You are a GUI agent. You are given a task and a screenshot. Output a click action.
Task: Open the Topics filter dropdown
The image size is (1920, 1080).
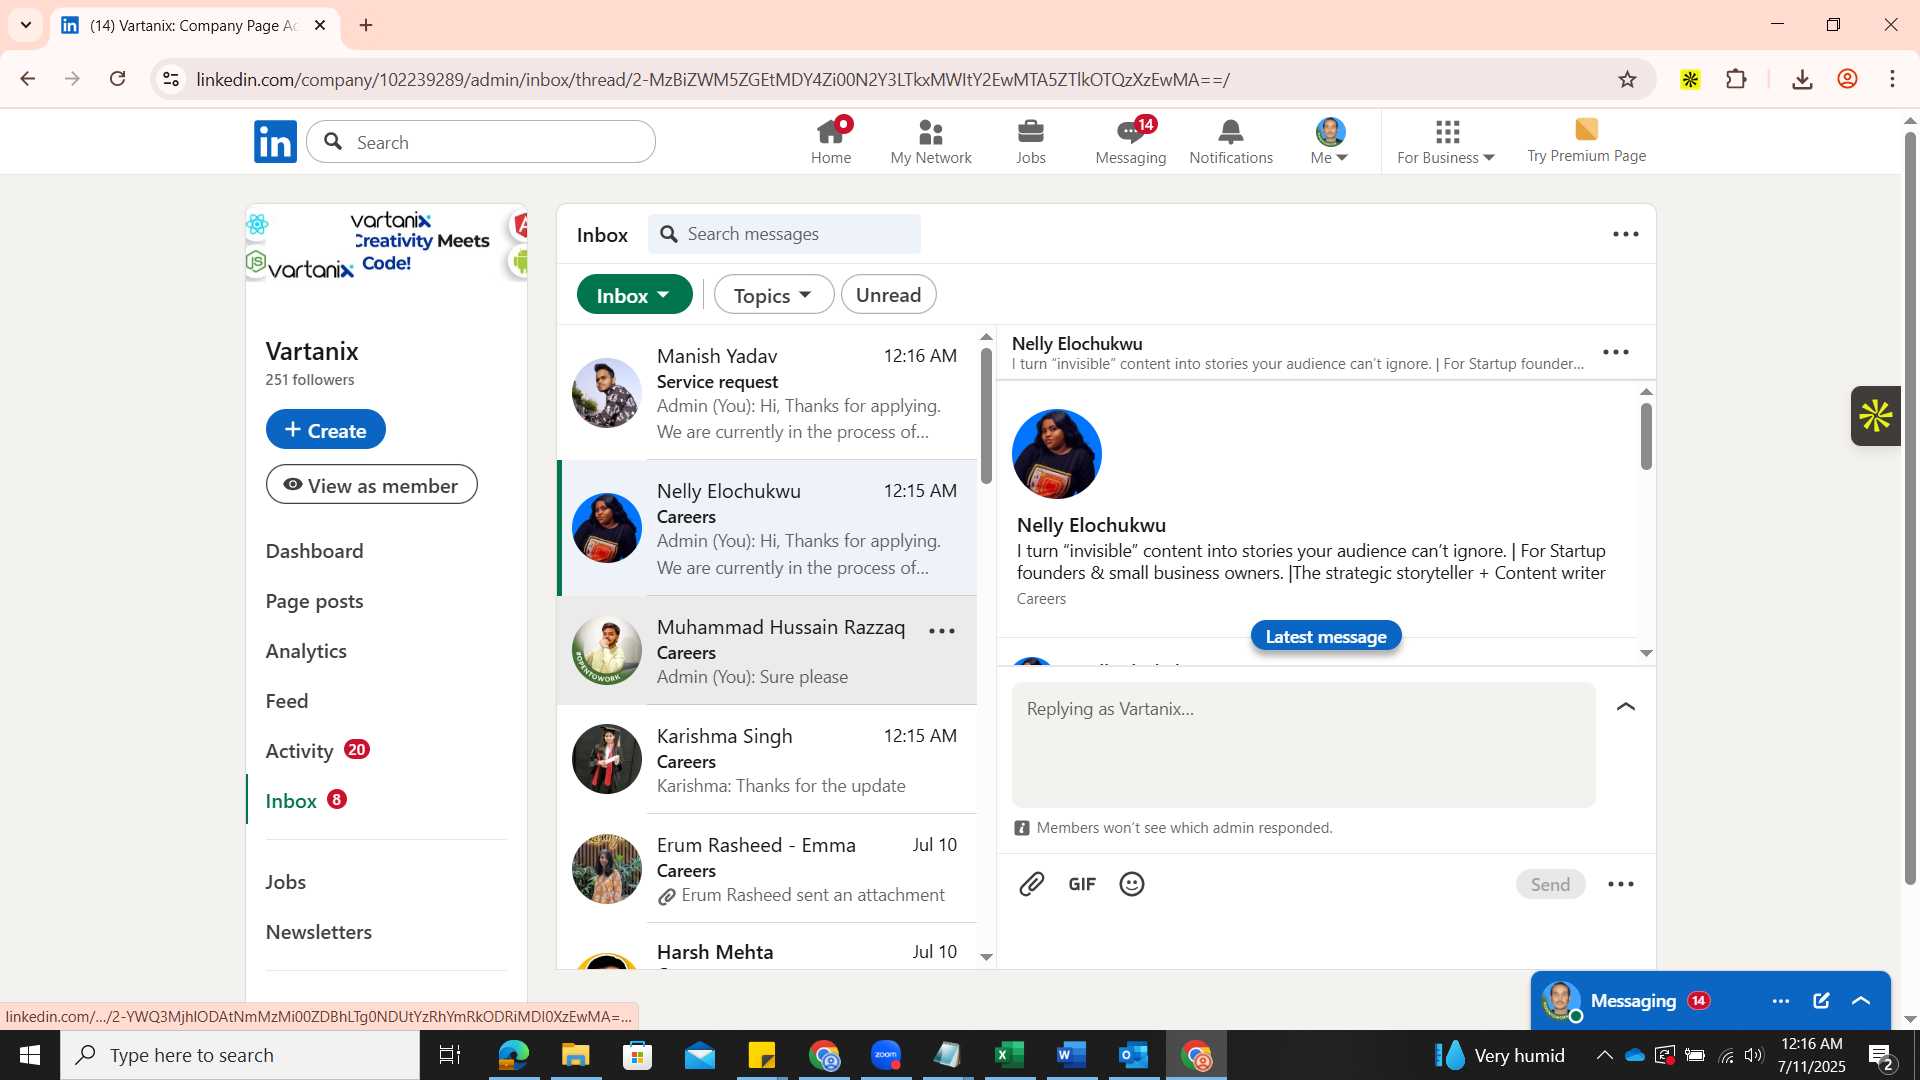(774, 295)
